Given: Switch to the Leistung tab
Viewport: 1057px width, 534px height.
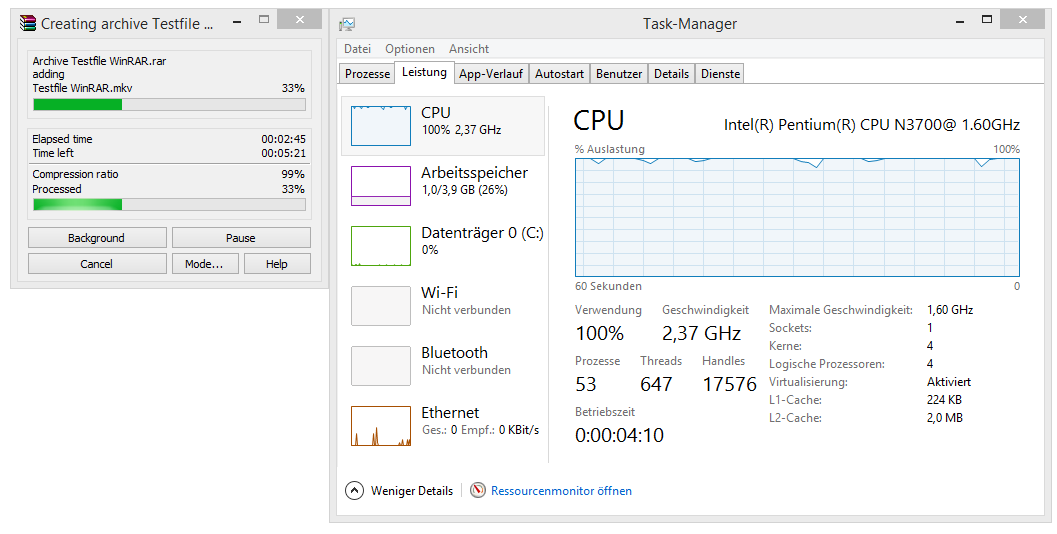Looking at the screenshot, I should click(424, 72).
